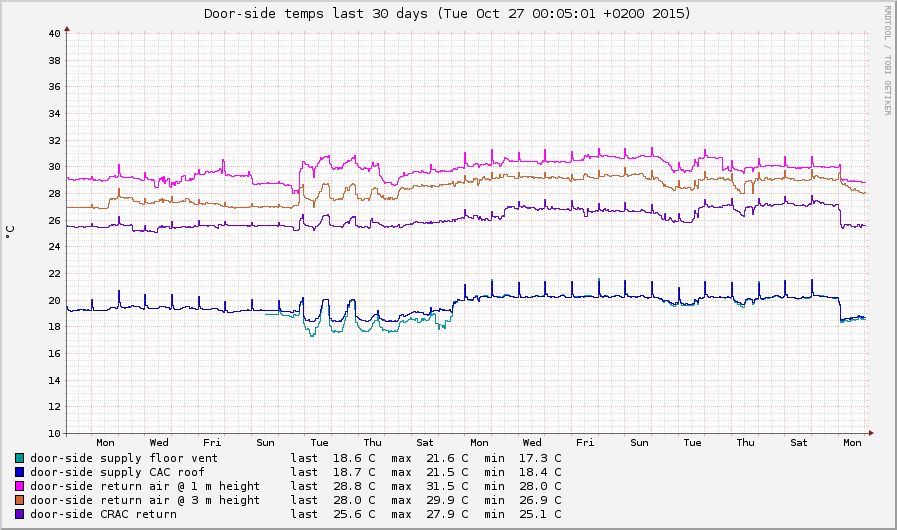The width and height of the screenshot is (897, 530).
Task: Click the red arrow at the x-axis right end
Action: 871,433
